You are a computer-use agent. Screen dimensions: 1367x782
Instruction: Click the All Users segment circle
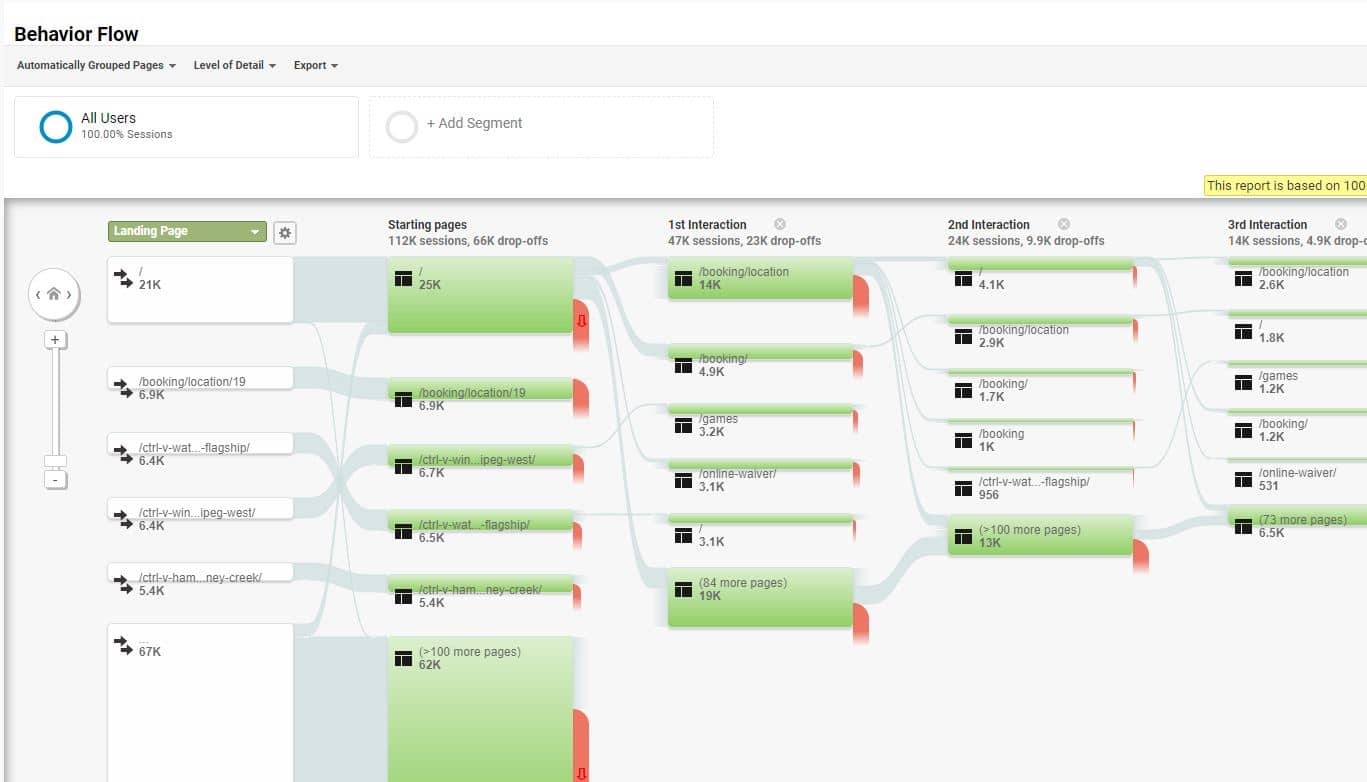tap(55, 126)
